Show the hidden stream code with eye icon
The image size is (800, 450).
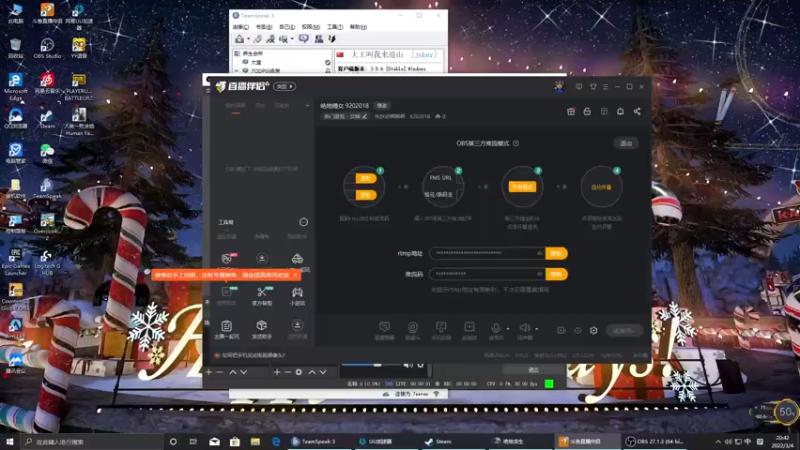tap(539, 274)
